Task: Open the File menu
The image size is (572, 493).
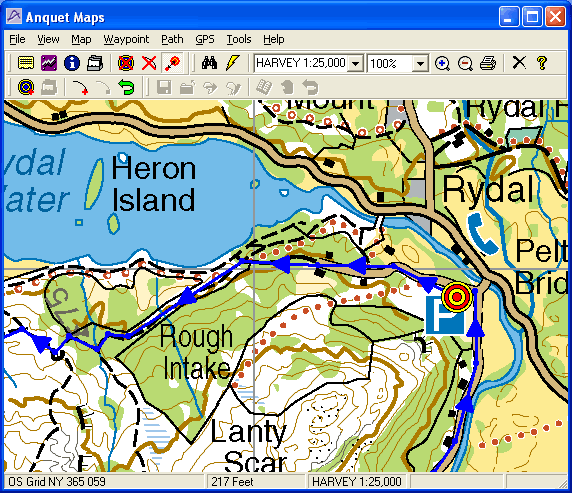Action: tap(17, 39)
